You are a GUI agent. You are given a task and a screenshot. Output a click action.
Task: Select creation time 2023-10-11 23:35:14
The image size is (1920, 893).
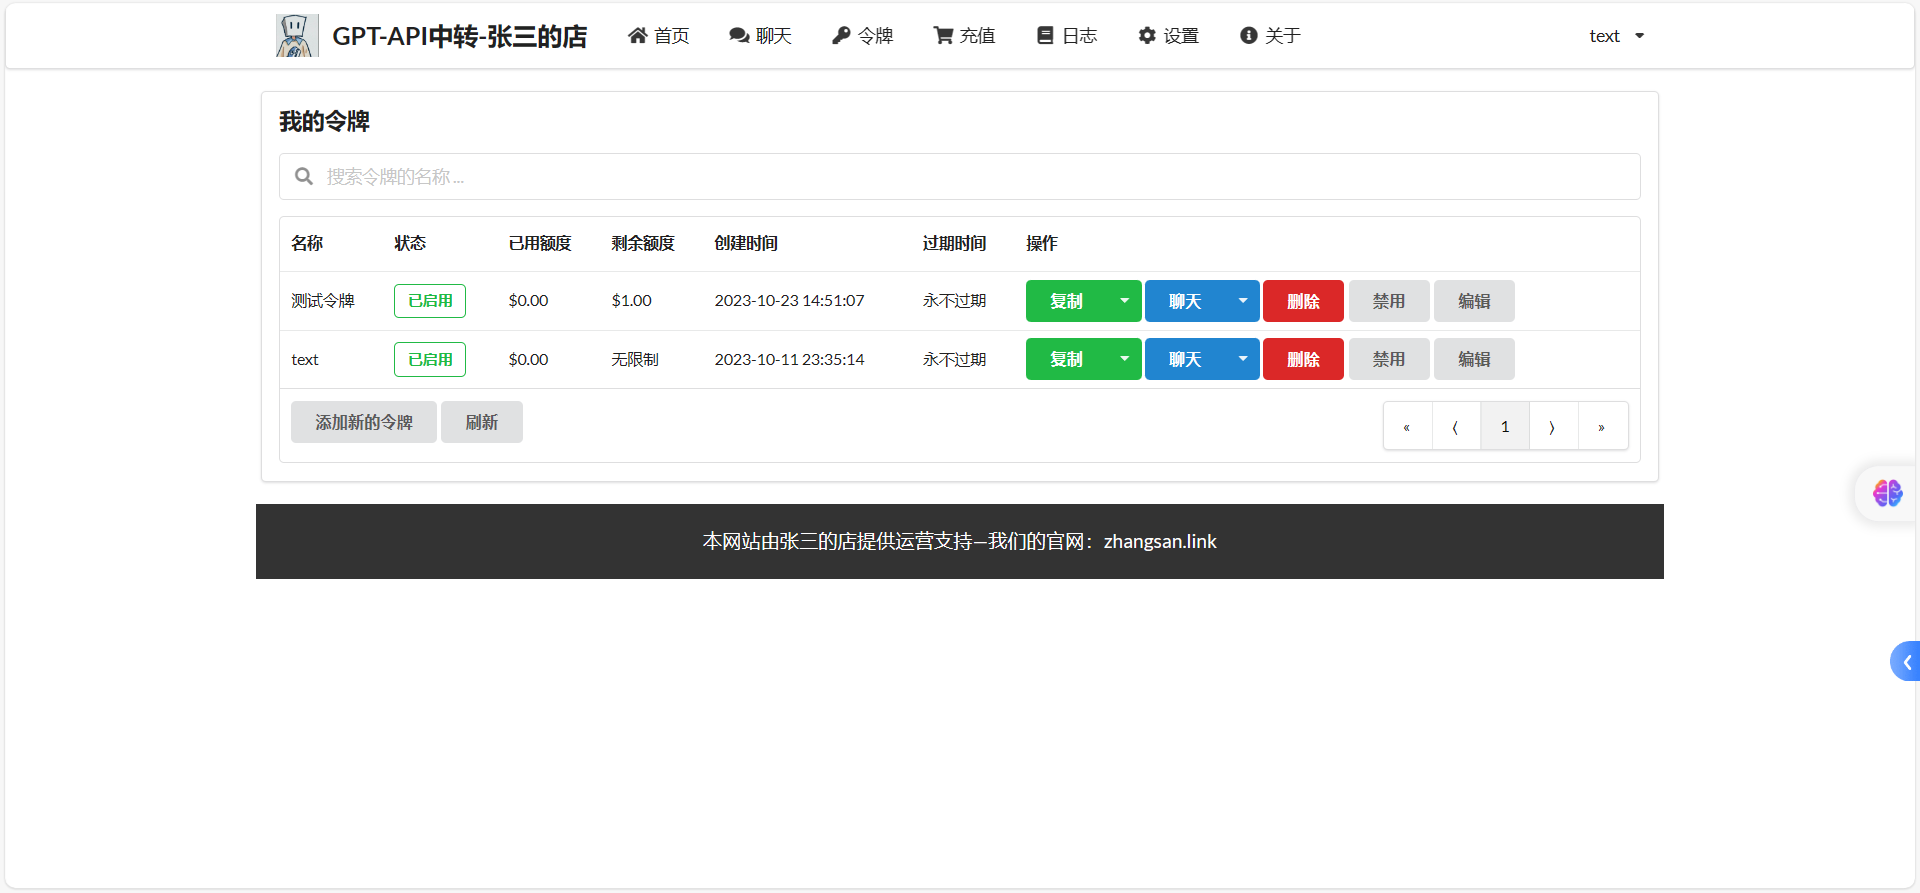pos(789,359)
